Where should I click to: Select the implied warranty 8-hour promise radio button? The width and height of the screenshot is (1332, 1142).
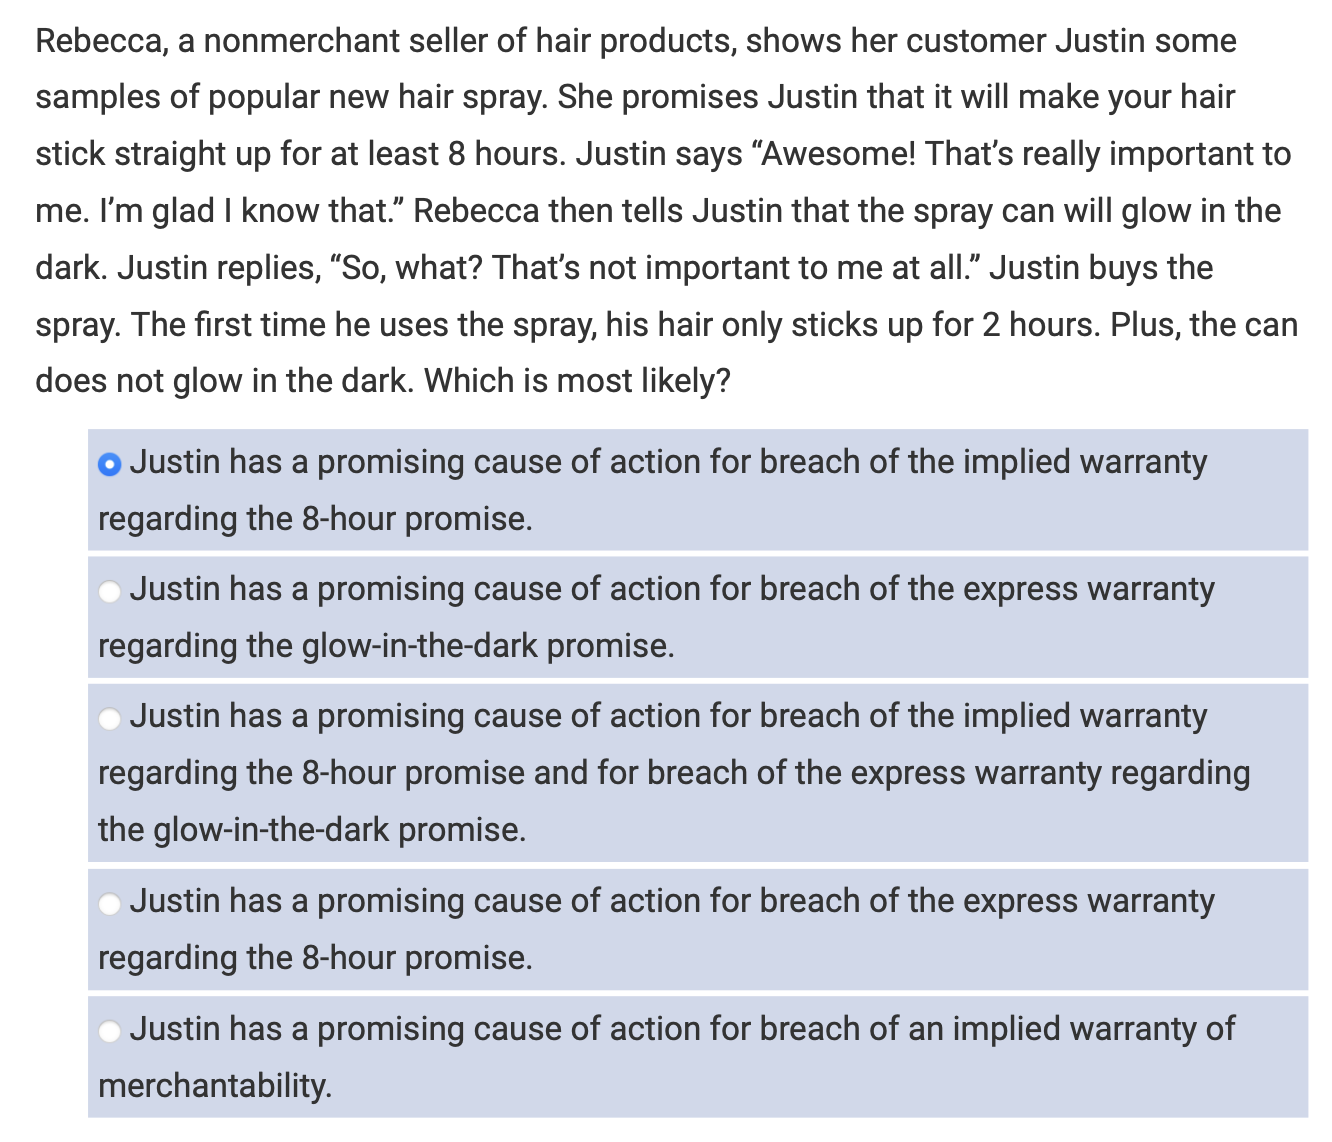[110, 463]
